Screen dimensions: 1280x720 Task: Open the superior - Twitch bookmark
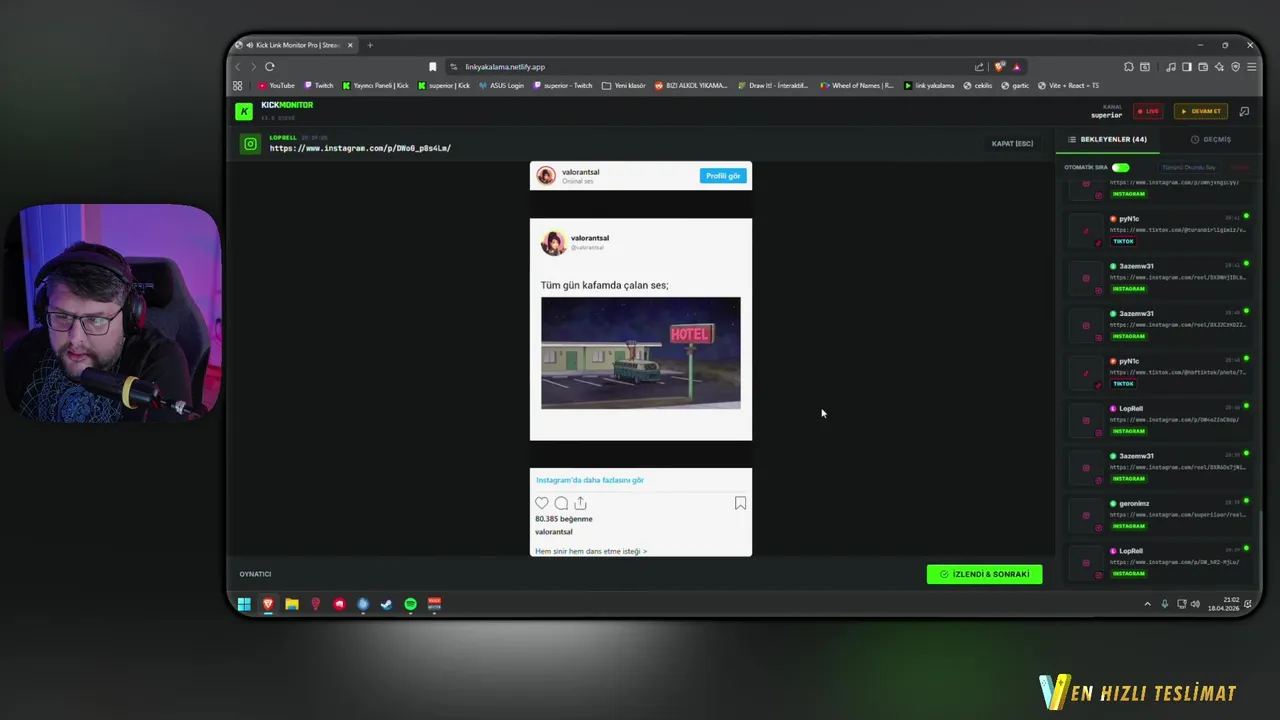563,85
